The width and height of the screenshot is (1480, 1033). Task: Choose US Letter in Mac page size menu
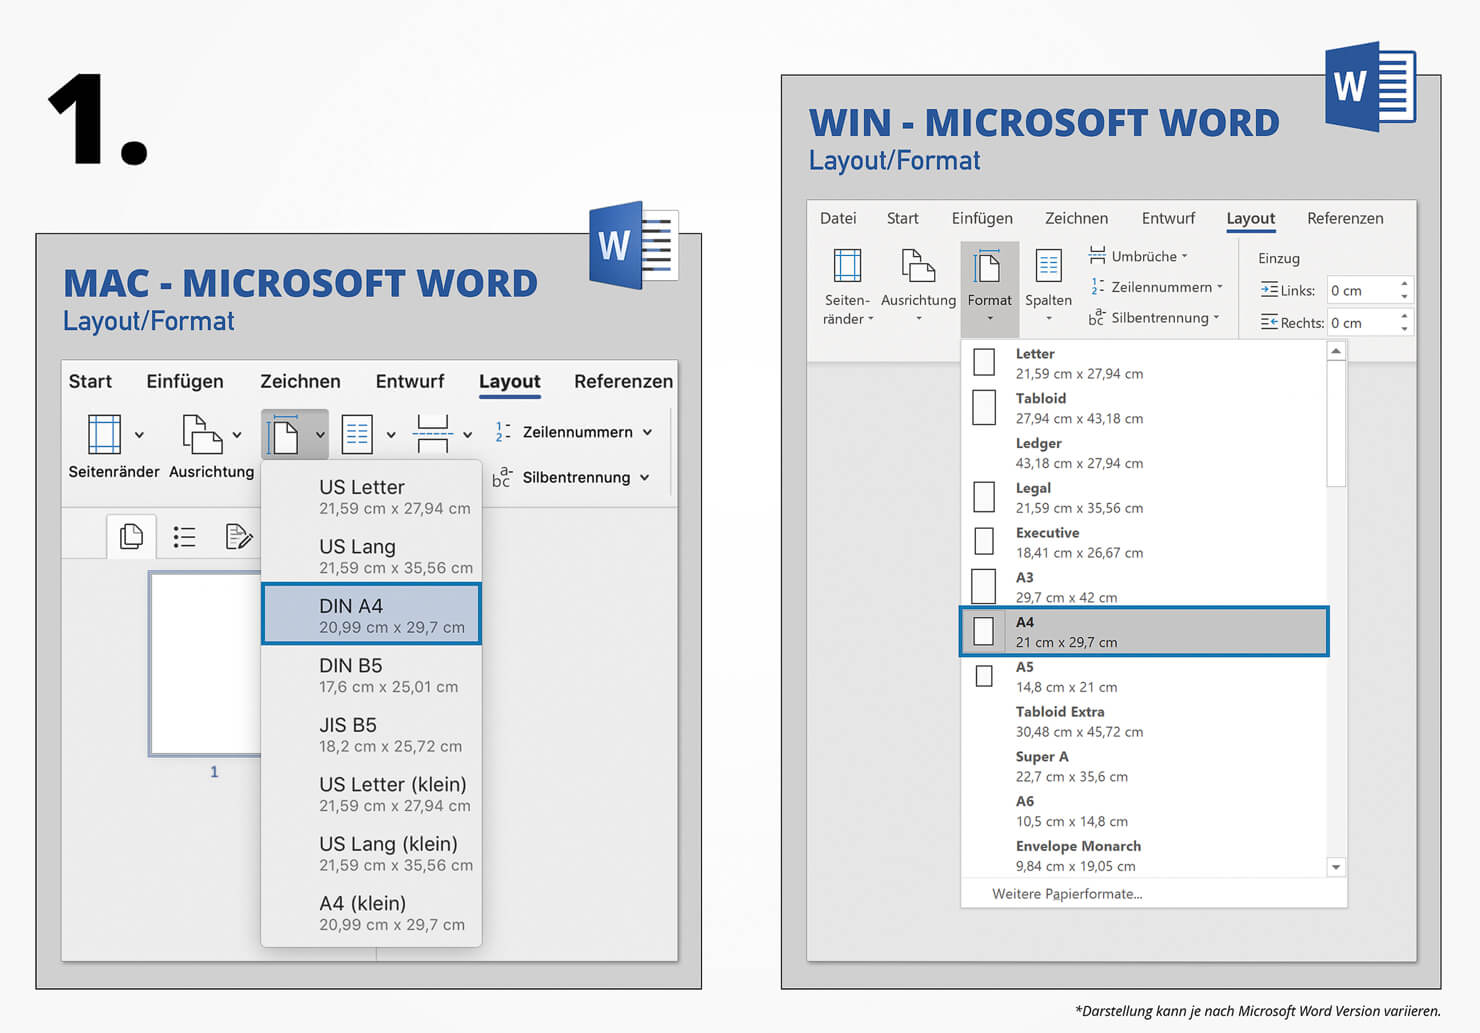tap(371, 496)
